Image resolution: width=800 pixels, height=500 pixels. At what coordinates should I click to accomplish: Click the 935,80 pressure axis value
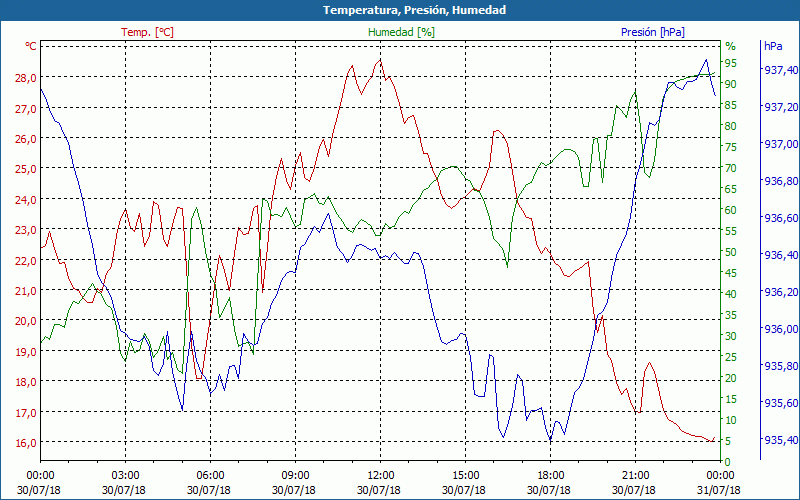pyautogui.click(x=781, y=366)
